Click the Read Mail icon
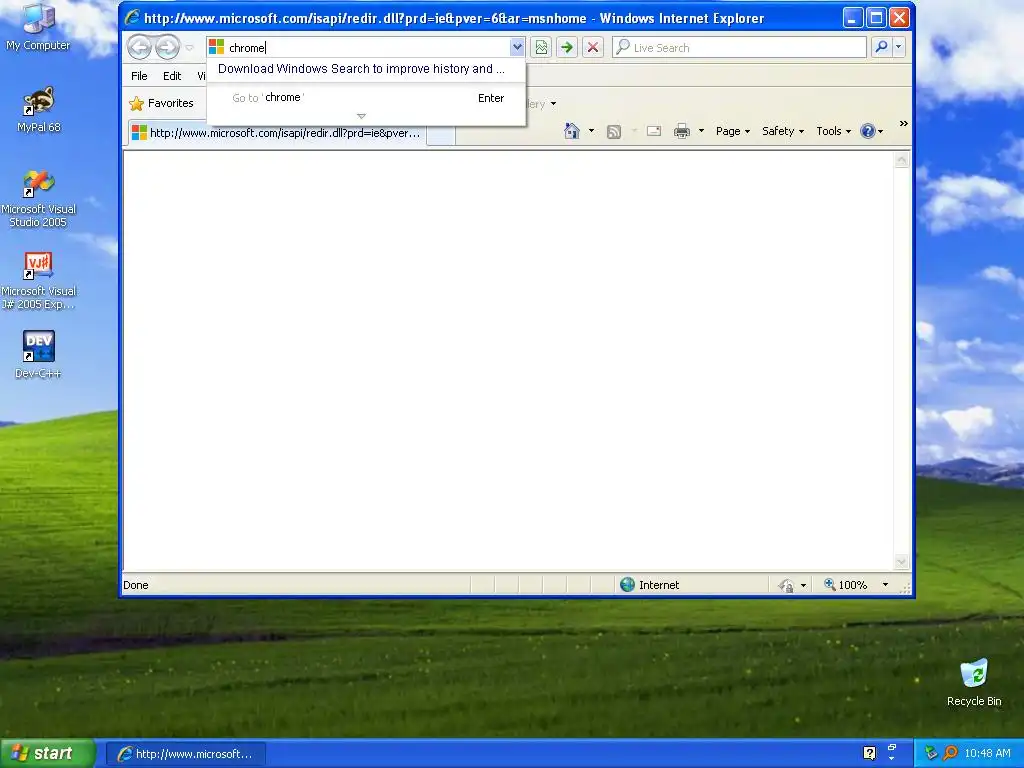Screen dimensions: 1024x768 (x=654, y=131)
